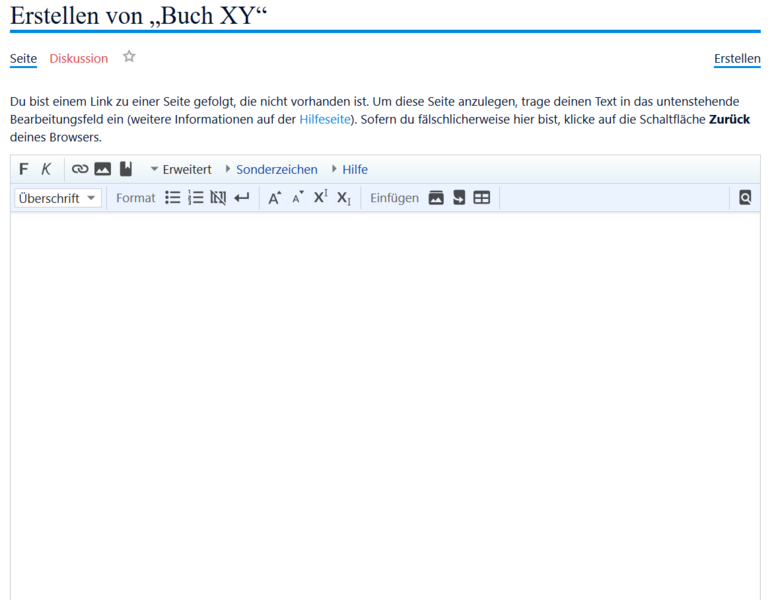Image resolution: width=774 pixels, height=600 pixels.
Task: Toggle superscript formatting
Action: pos(320,197)
